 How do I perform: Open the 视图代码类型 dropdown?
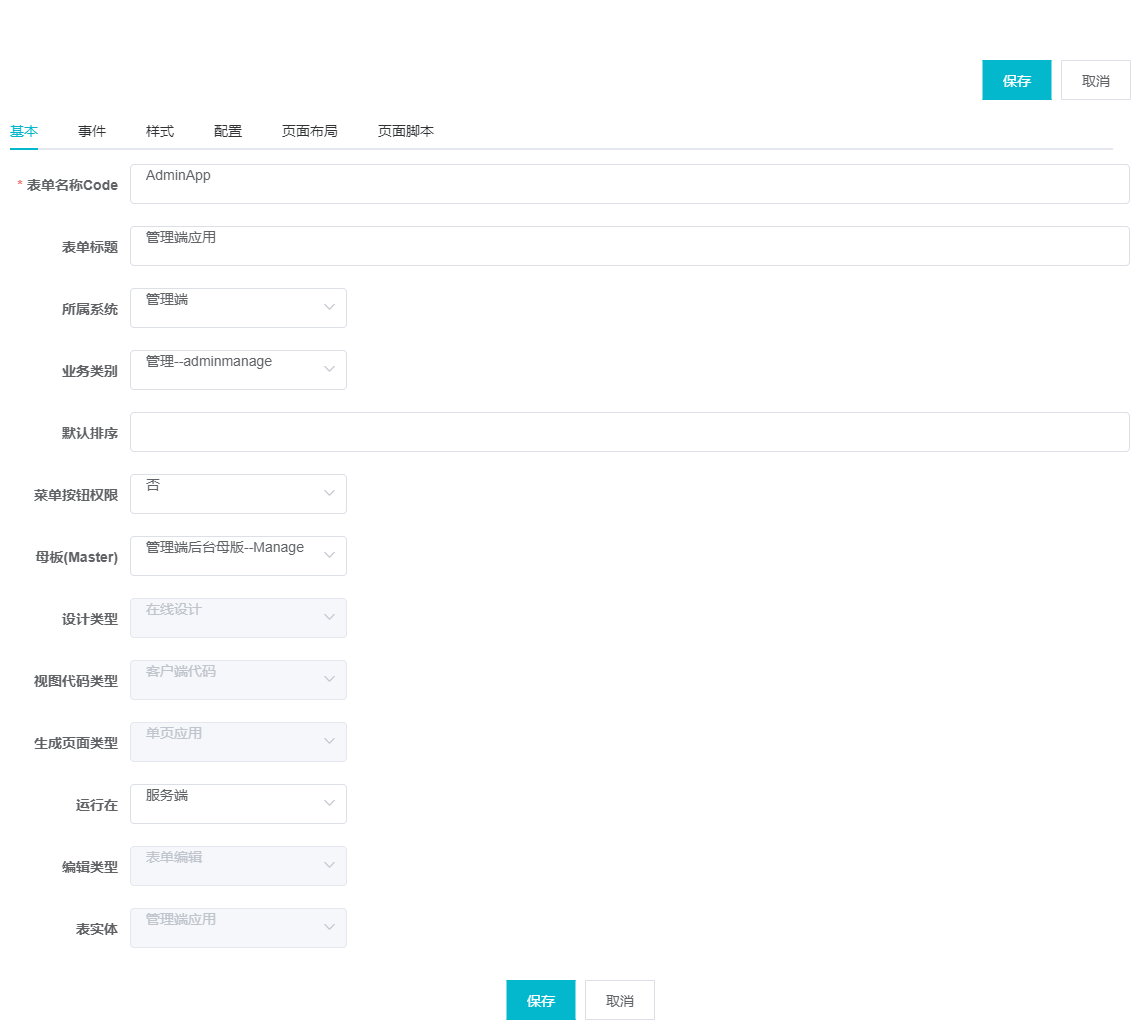tap(238, 680)
